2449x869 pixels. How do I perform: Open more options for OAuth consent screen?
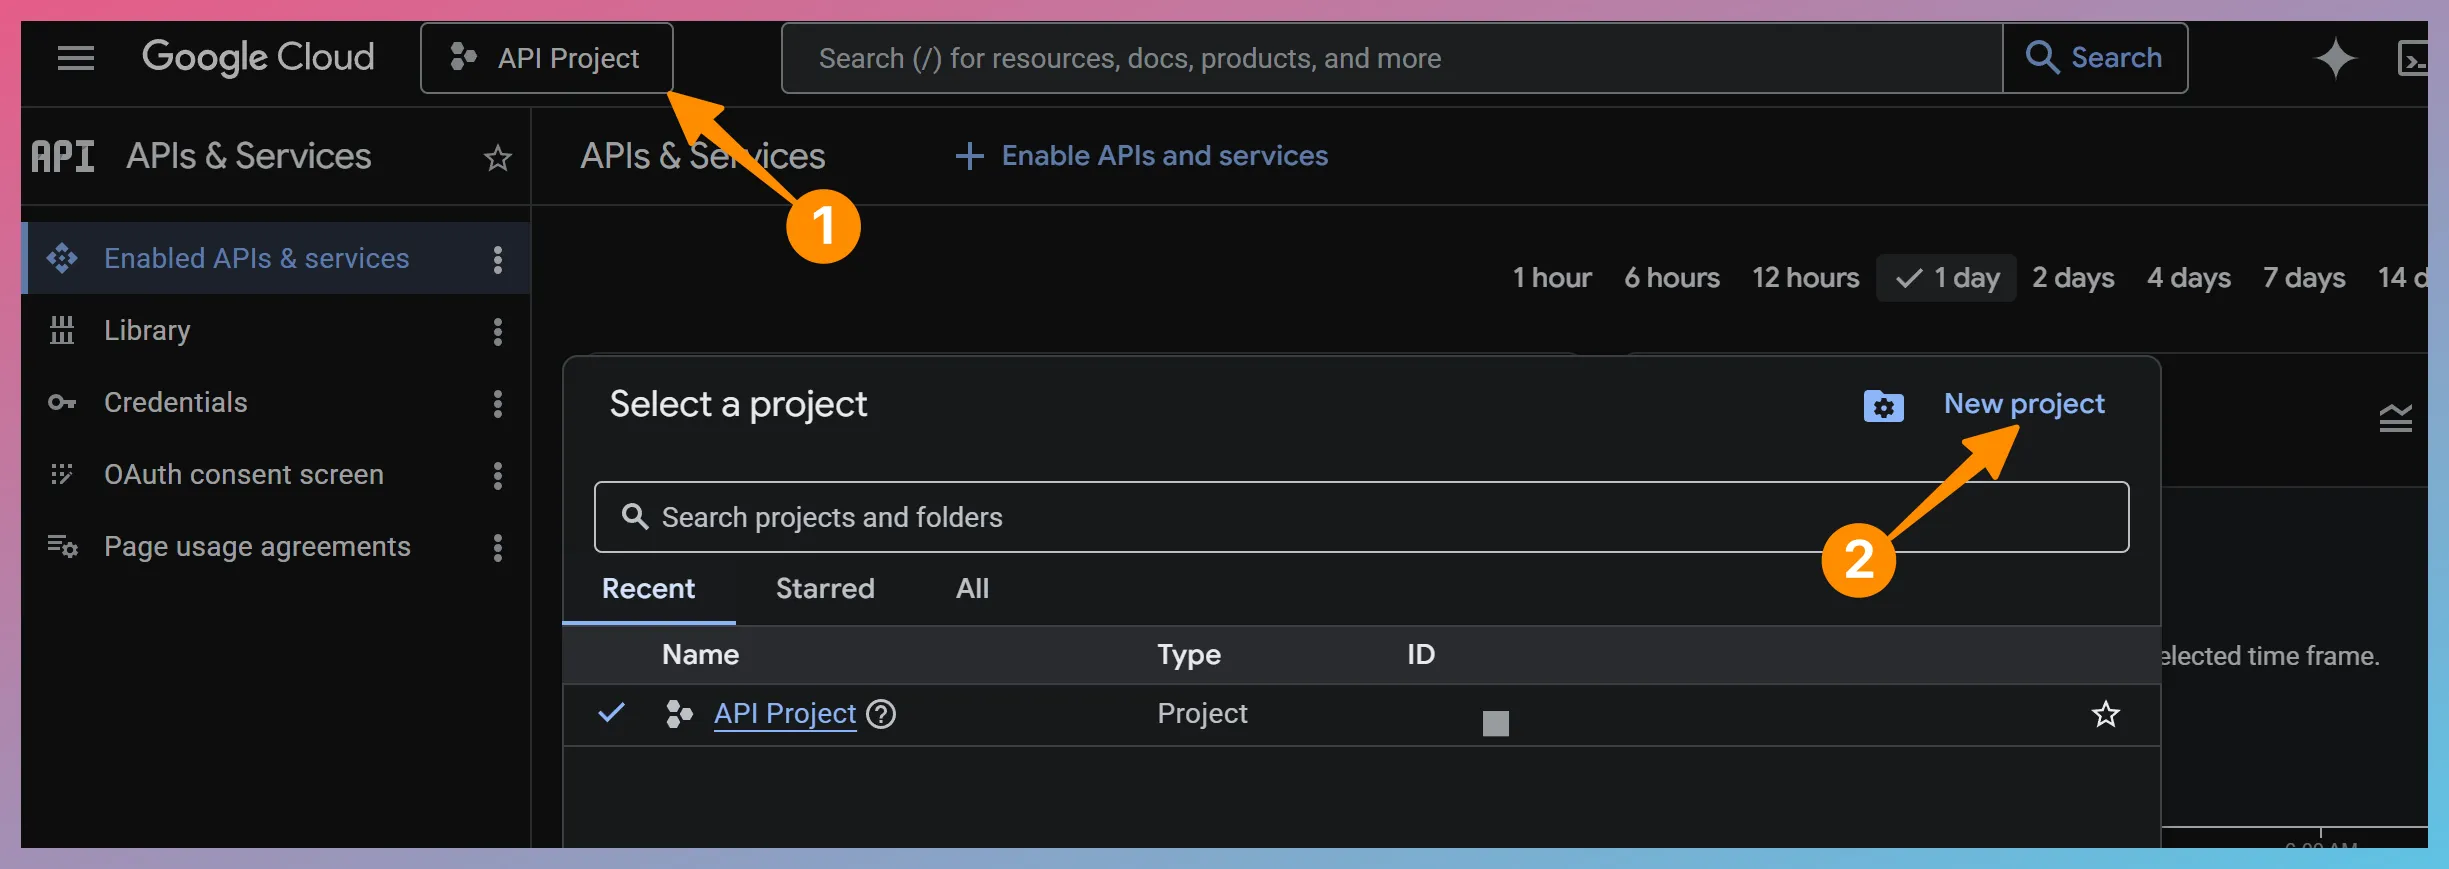[497, 475]
